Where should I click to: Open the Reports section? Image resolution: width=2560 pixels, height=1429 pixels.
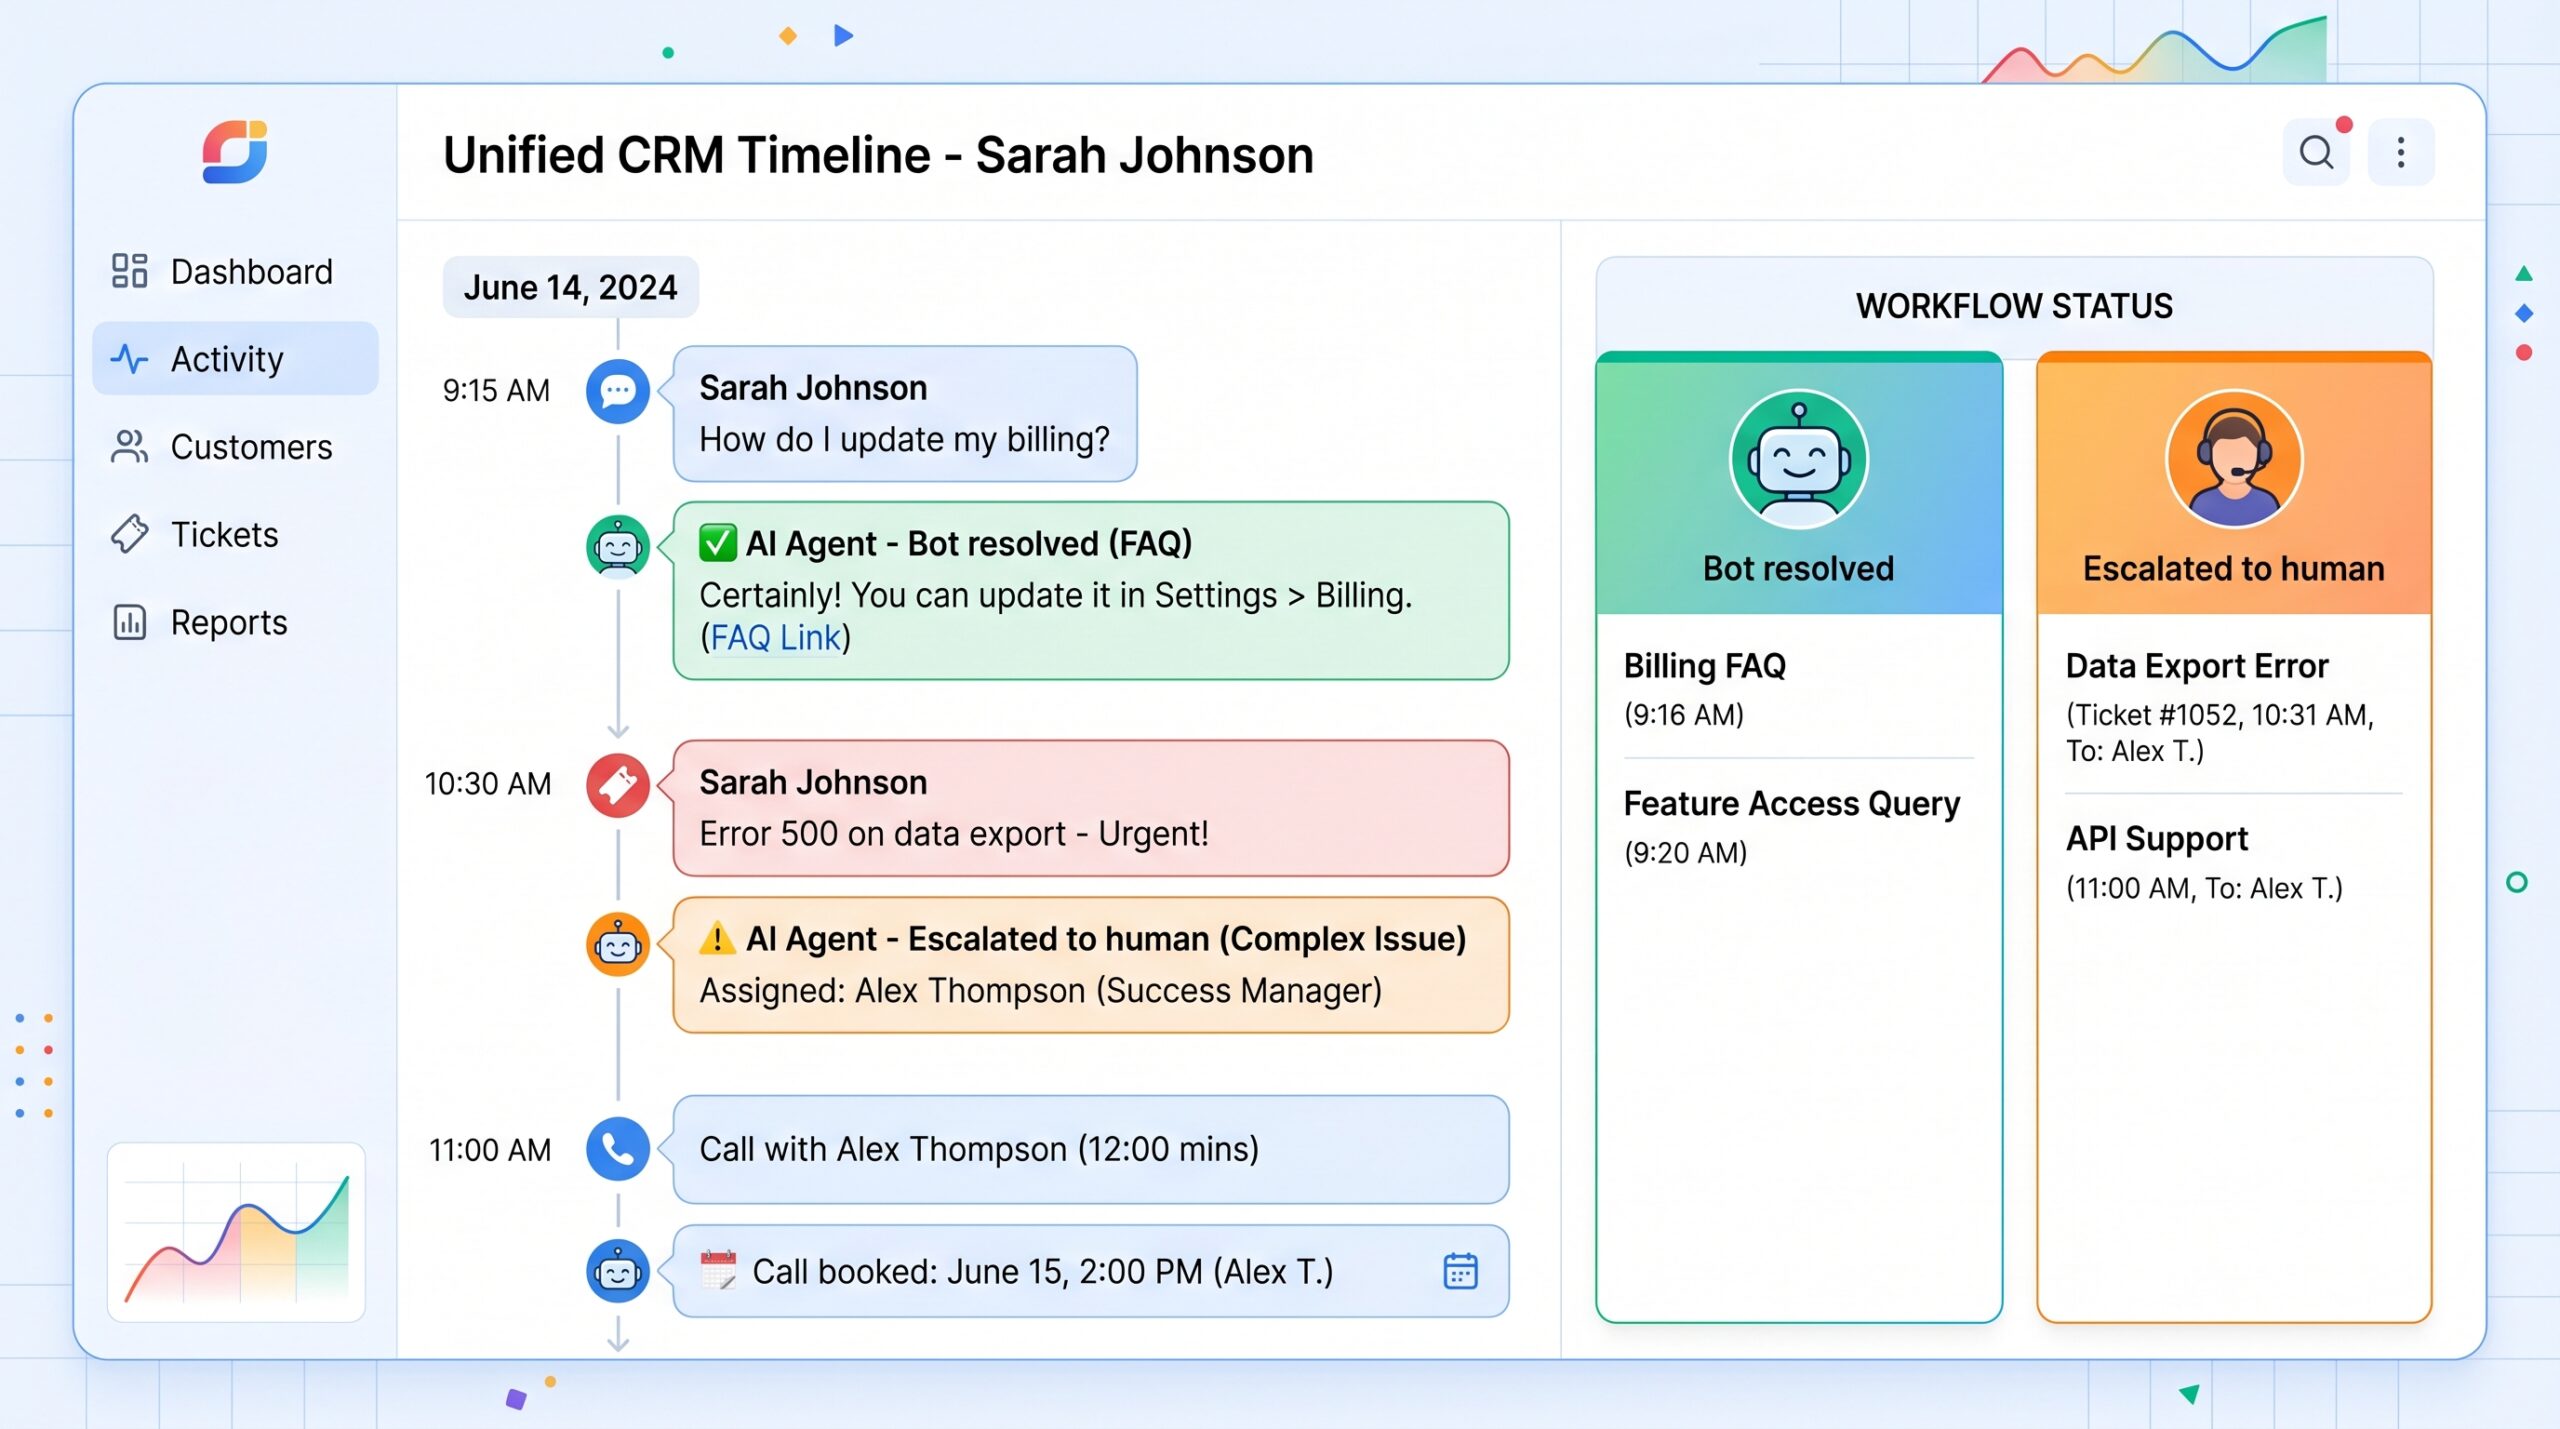tap(235, 622)
